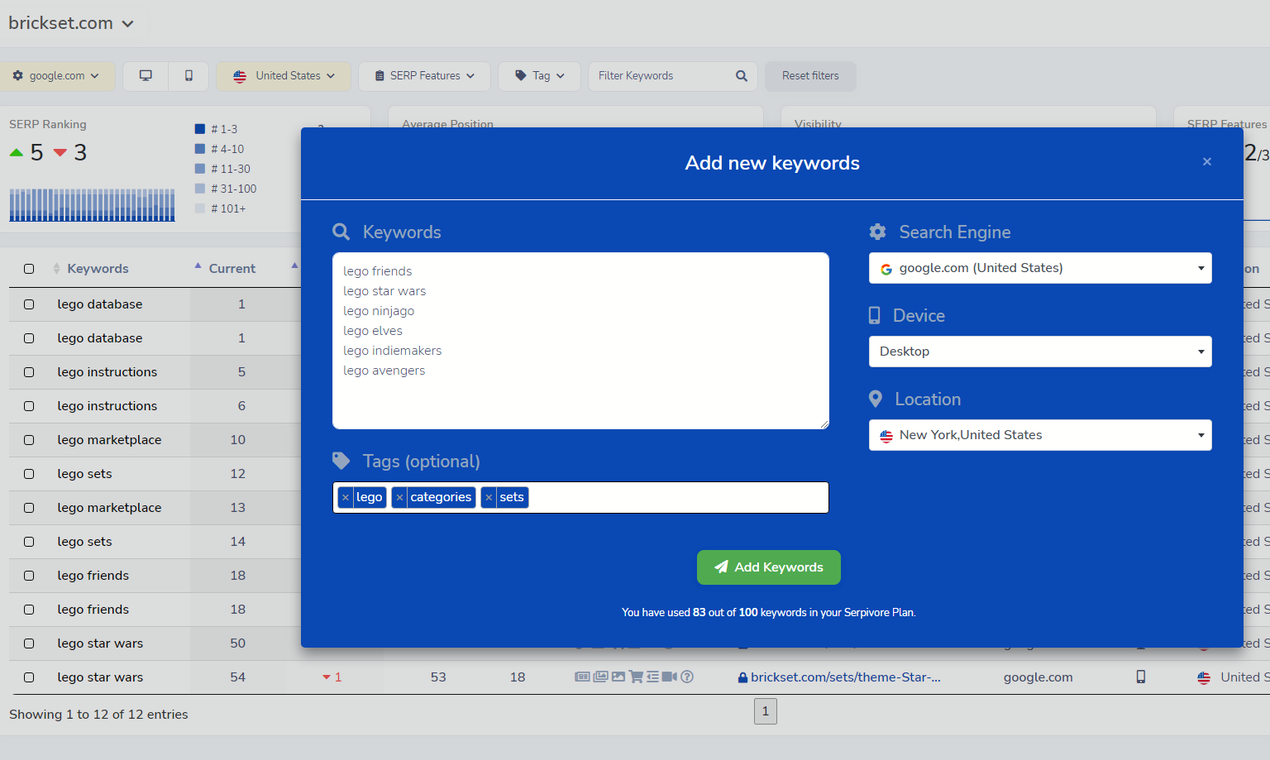Image resolution: width=1270 pixels, height=760 pixels.
Task: Toggle the select-all checkbox in table header
Action: [29, 269]
